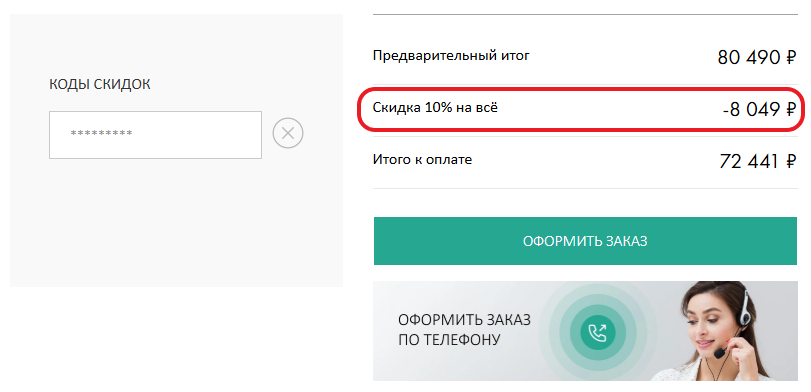Click the masked asterisks in code field
811x392 pixels.
tap(101, 133)
